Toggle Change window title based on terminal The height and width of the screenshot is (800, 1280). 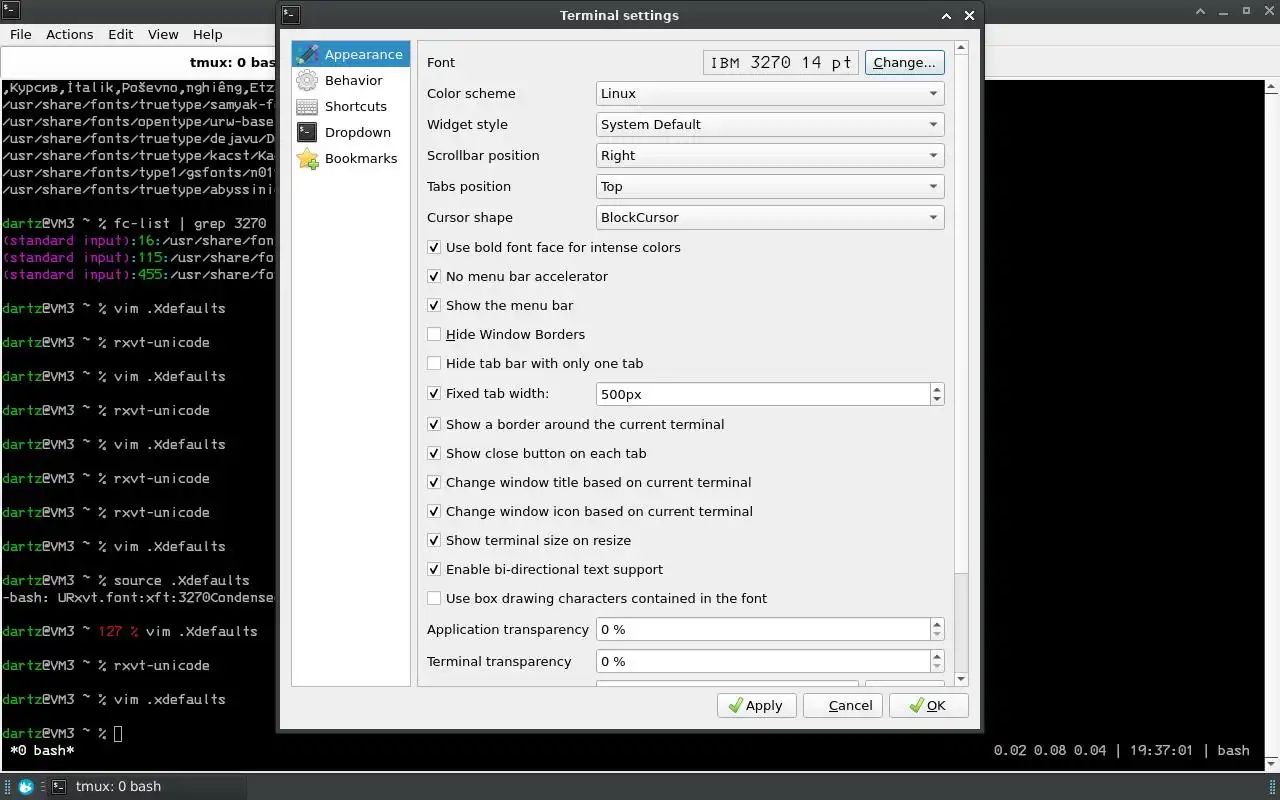click(x=434, y=482)
